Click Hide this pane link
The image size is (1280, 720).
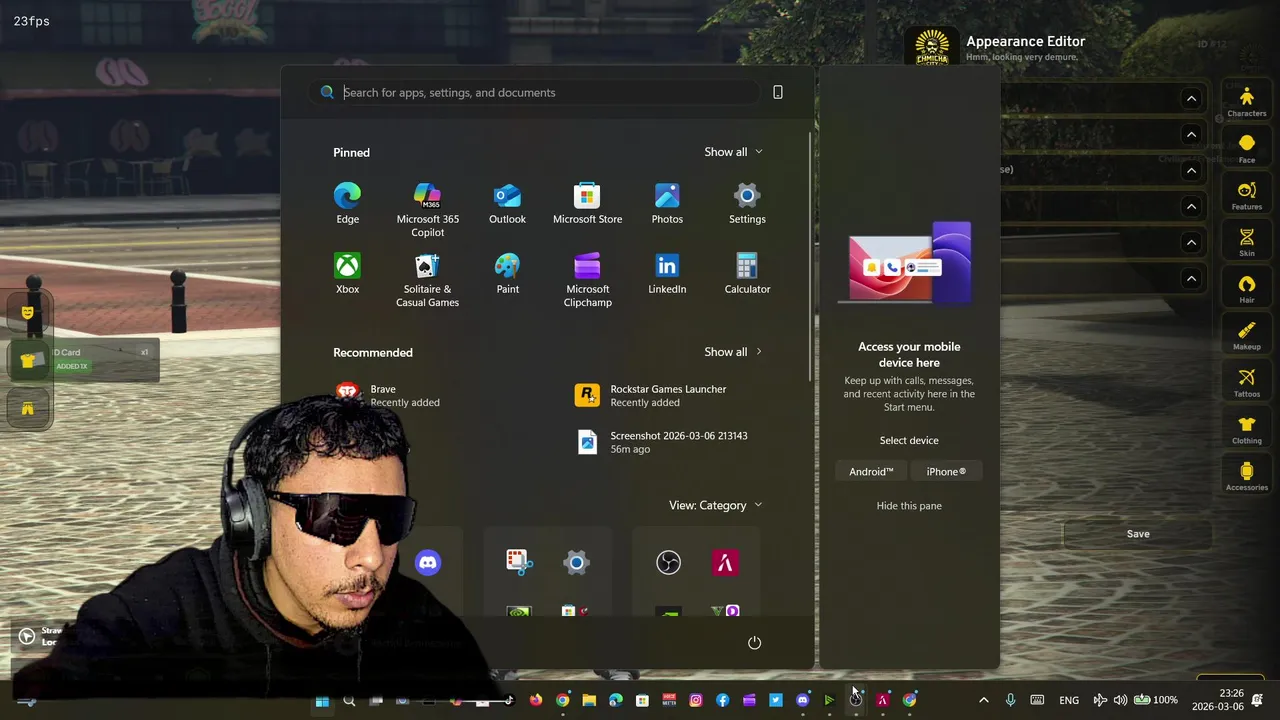pyautogui.click(x=909, y=506)
